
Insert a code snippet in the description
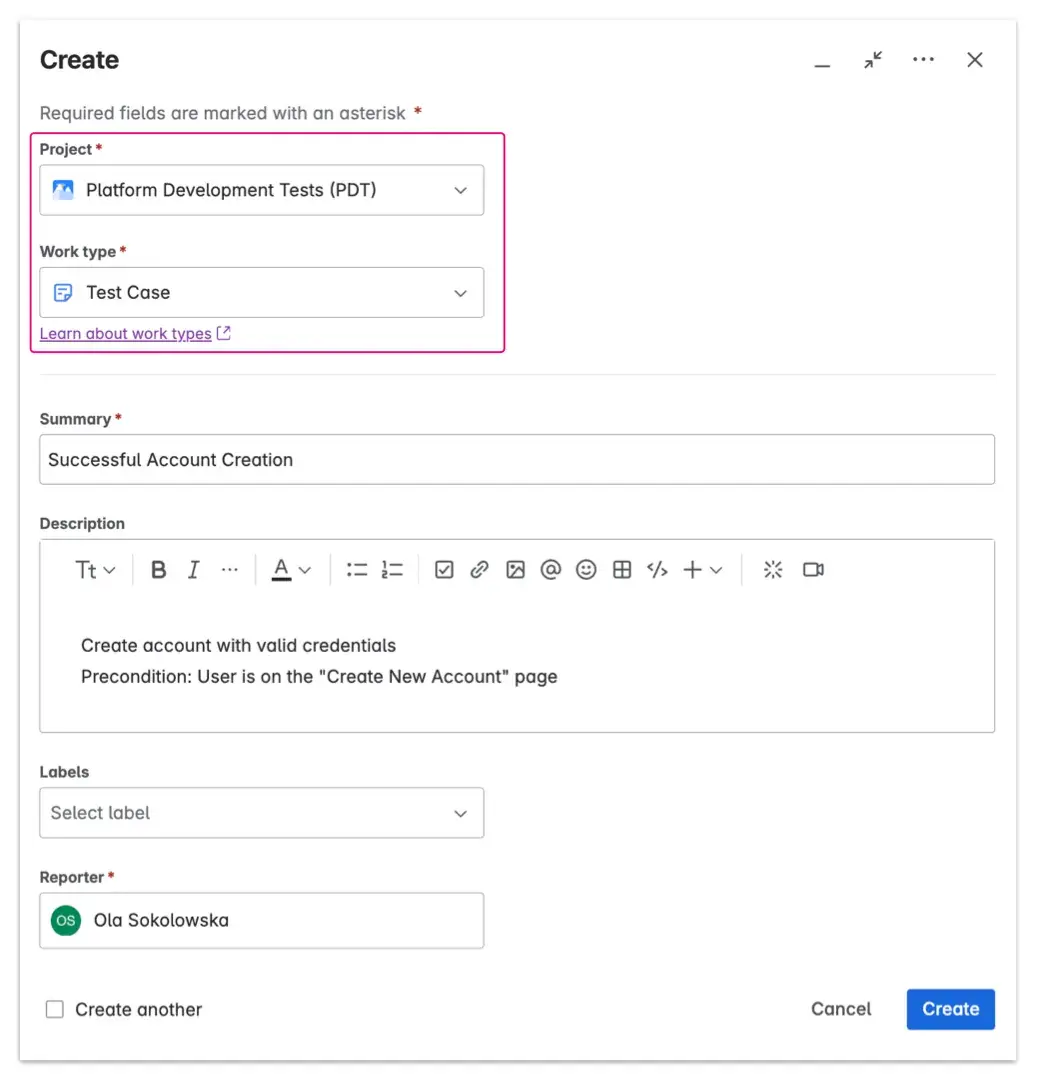click(657, 569)
